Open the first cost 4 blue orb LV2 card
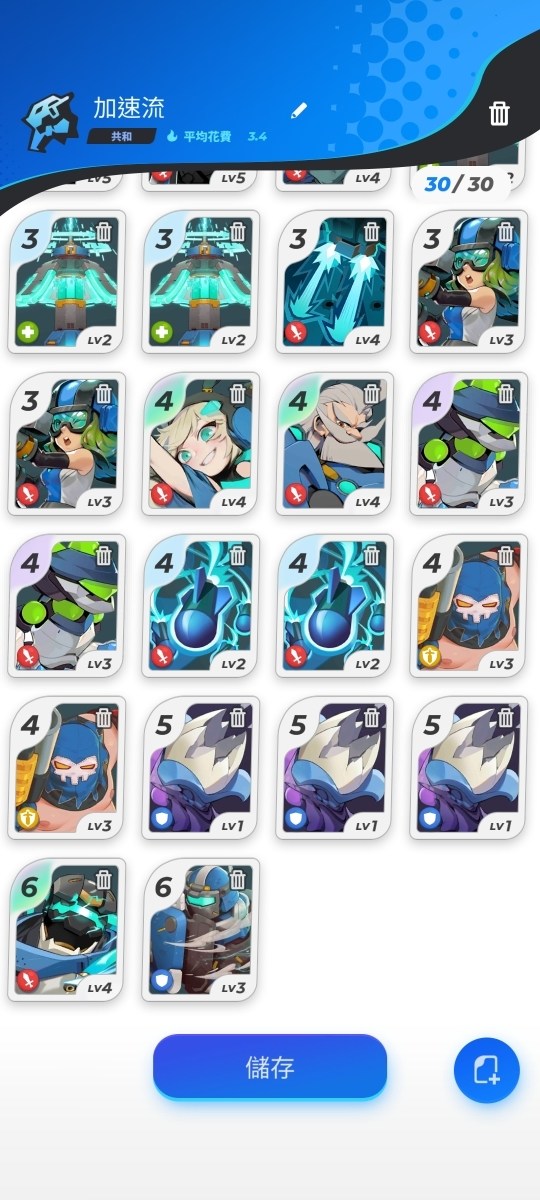This screenshot has height=1200, width=540. tap(201, 606)
